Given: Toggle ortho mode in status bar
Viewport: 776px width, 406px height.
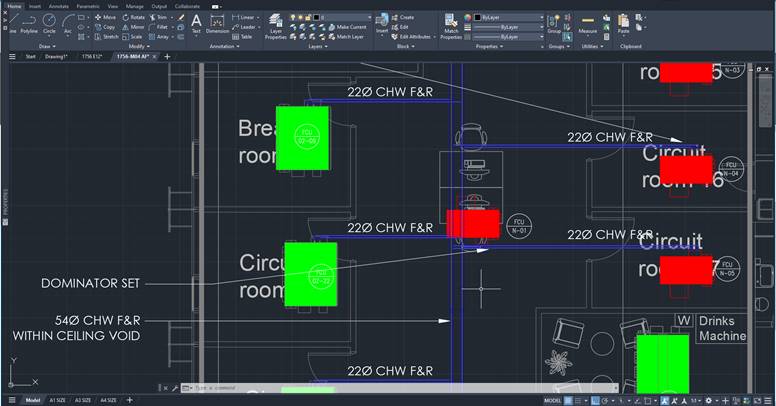Looking at the screenshot, I should [596, 400].
